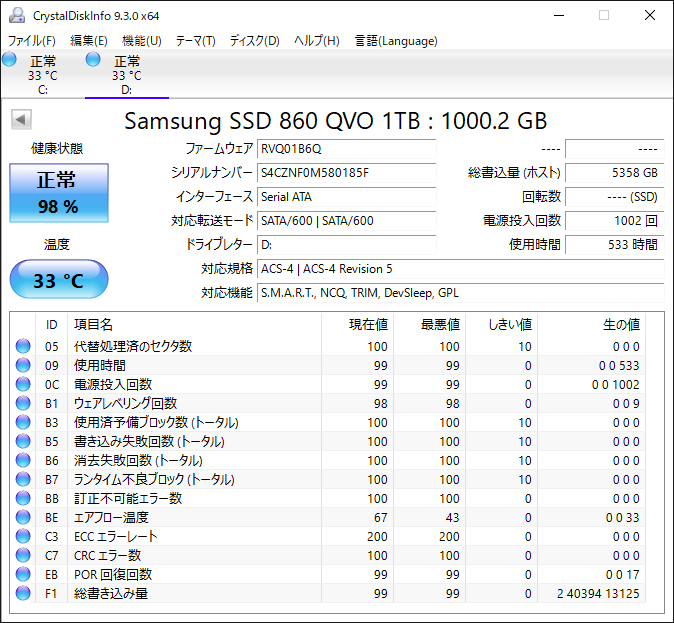Open the ヘルプ(H) menu
The height and width of the screenshot is (623, 674).
[x=317, y=41]
